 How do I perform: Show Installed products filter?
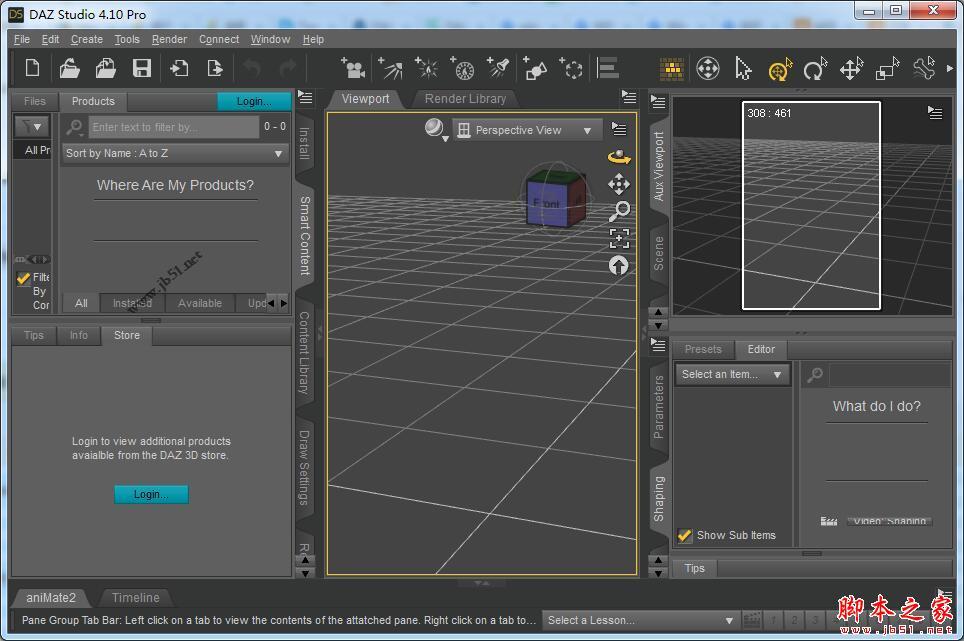132,303
